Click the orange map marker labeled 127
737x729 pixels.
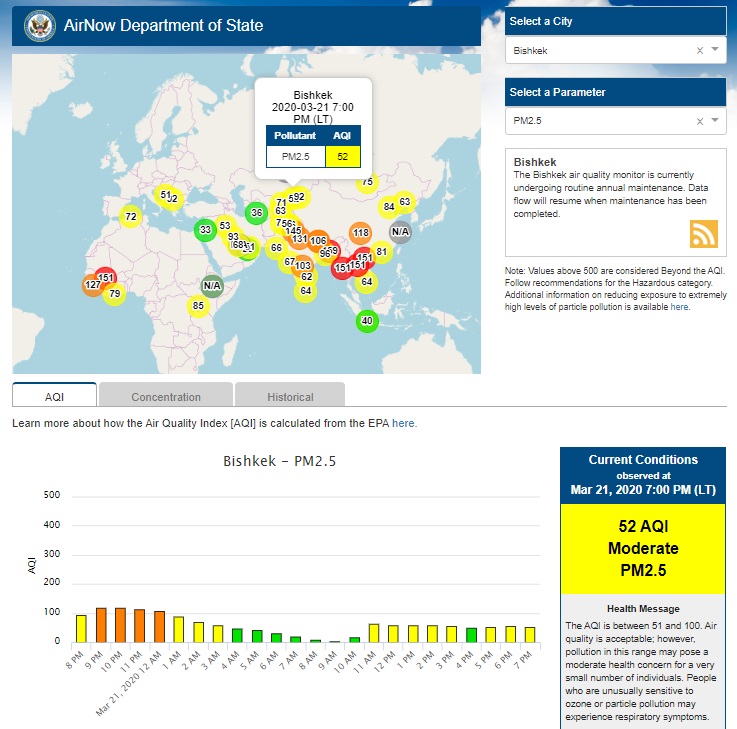(x=93, y=285)
